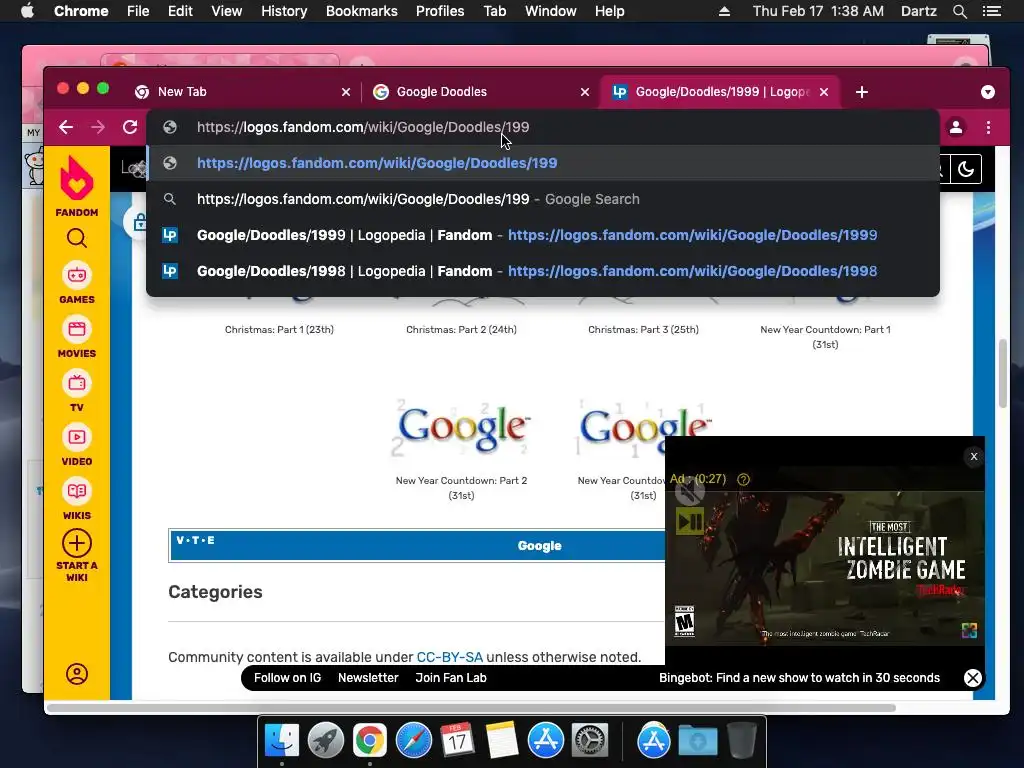
Task: Switch to the Google Doodles tab
Action: coord(480,92)
